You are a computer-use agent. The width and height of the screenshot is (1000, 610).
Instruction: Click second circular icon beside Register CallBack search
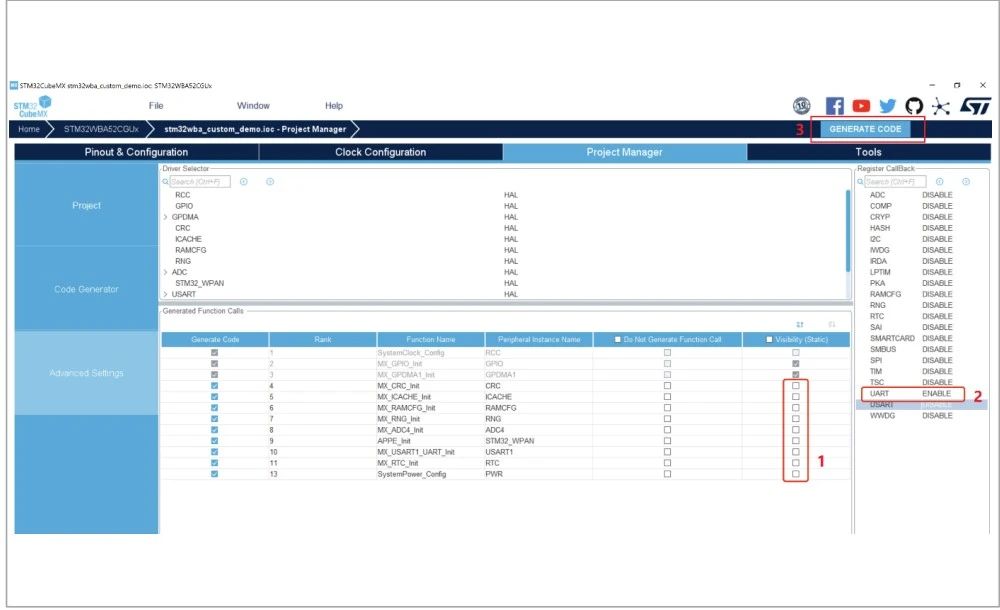966,182
